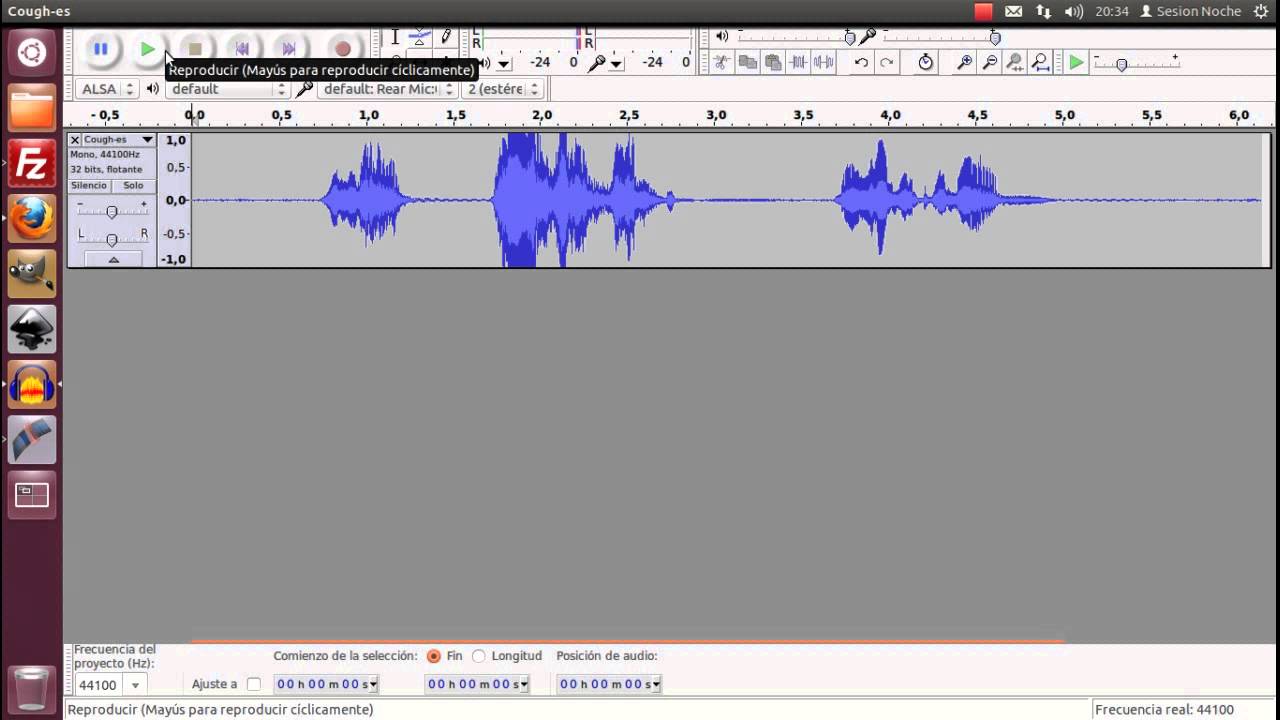
Task: Open the audio position time format dropdown
Action: 656,685
